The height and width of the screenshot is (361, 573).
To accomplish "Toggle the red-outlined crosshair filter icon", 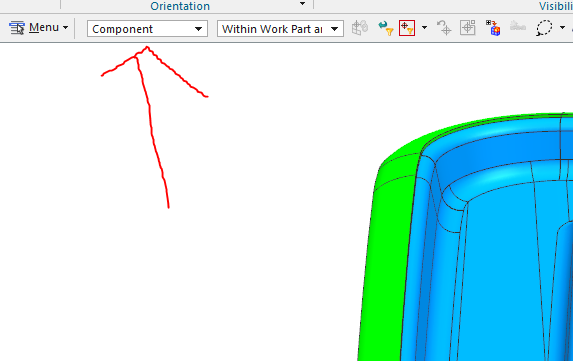I will click(x=407, y=28).
